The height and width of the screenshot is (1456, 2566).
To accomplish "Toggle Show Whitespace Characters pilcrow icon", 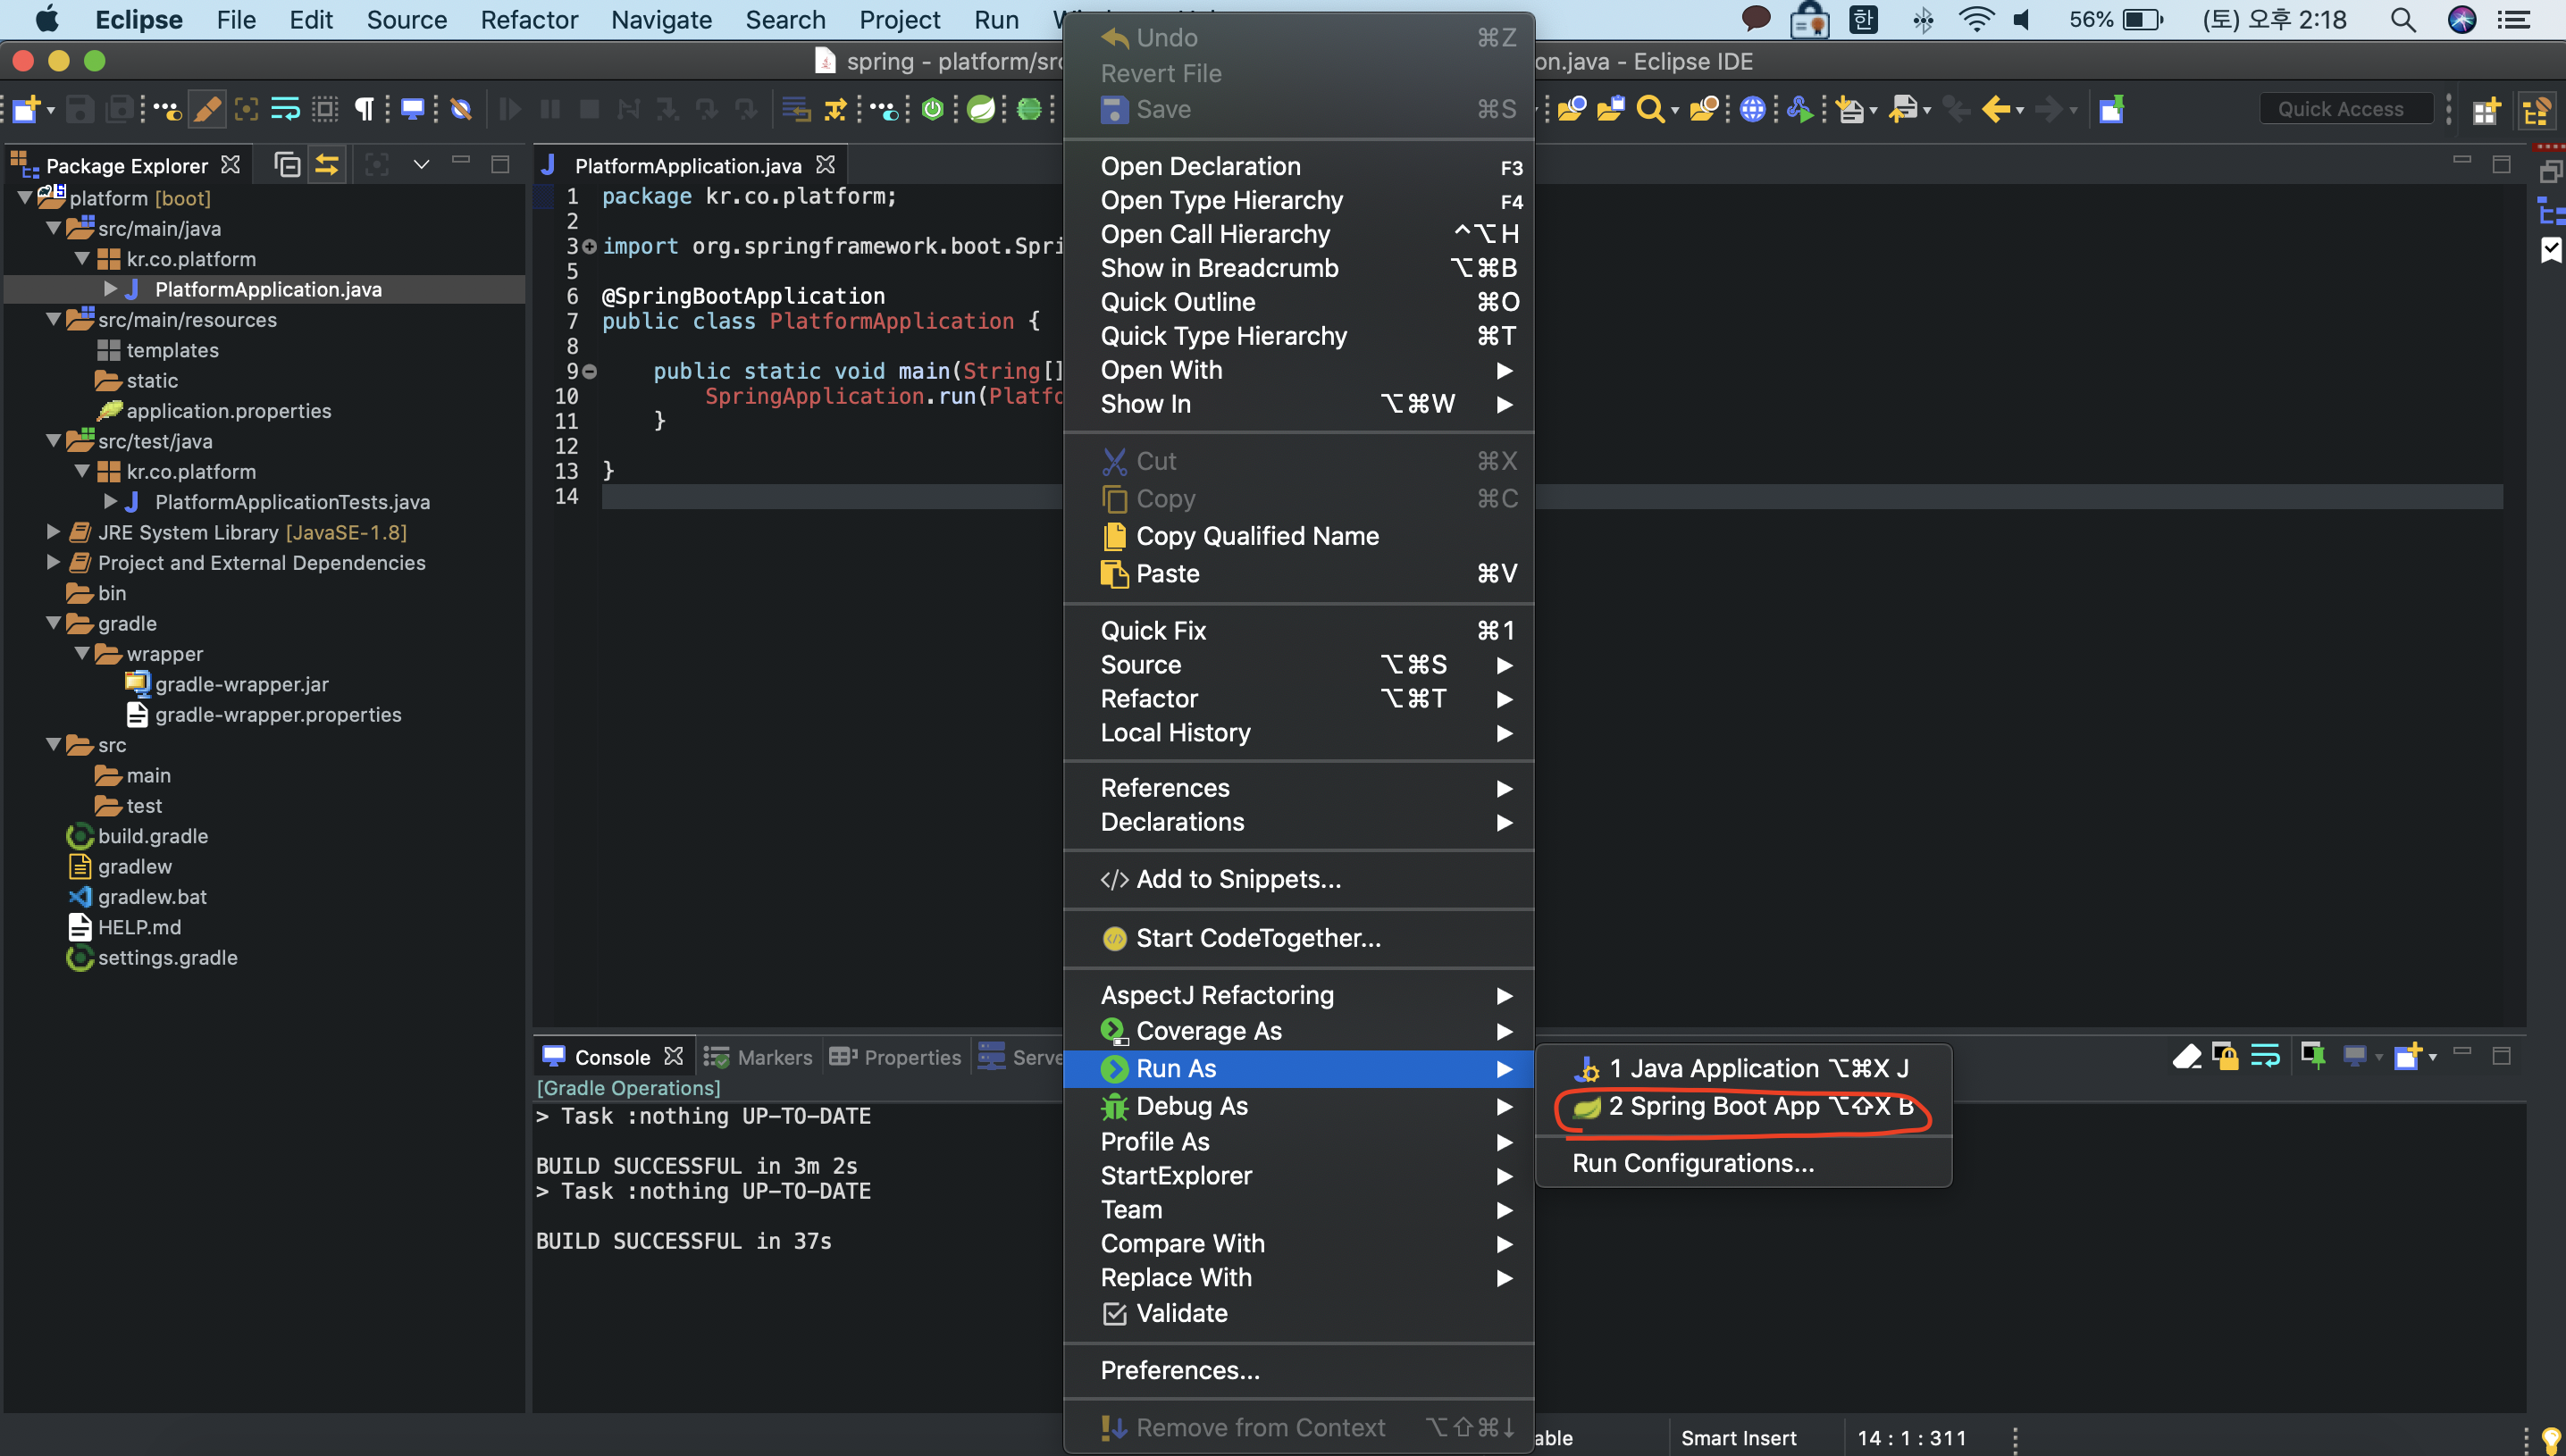I will pyautogui.click(x=365, y=109).
